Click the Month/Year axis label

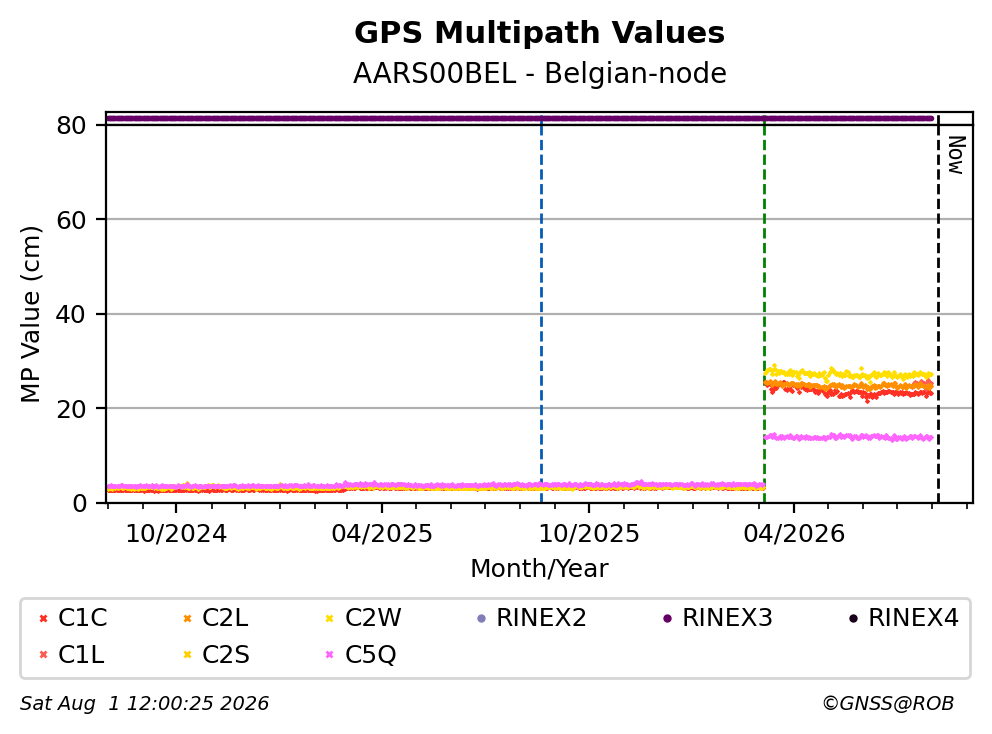click(539, 568)
